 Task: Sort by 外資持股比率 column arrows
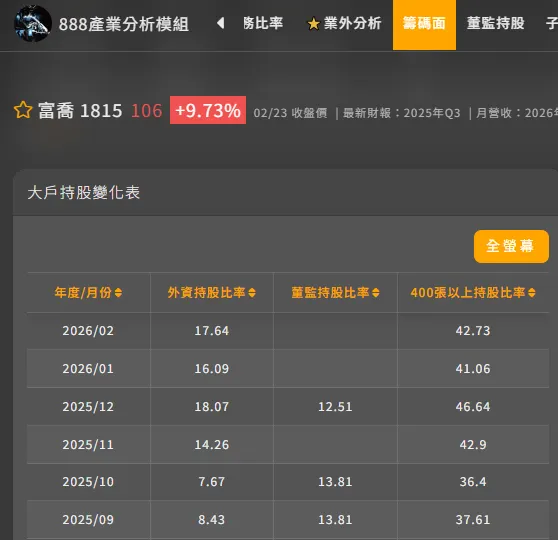[252, 293]
